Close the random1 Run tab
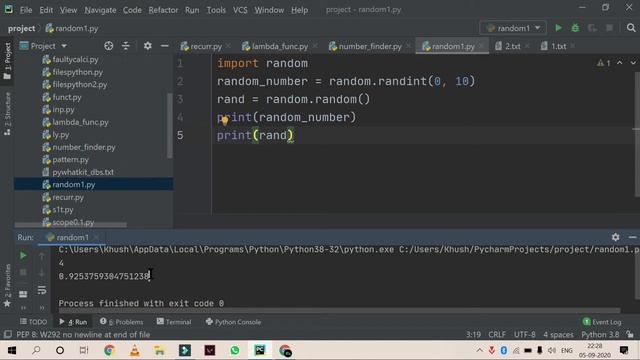640x360 pixels. [x=96, y=237]
